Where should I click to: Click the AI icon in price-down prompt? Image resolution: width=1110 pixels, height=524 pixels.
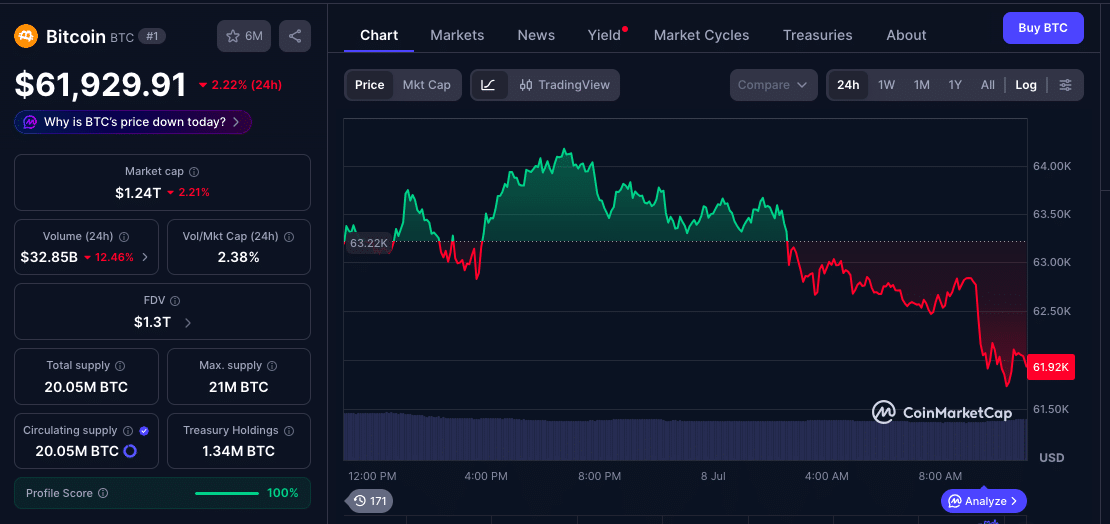pyautogui.click(x=30, y=122)
